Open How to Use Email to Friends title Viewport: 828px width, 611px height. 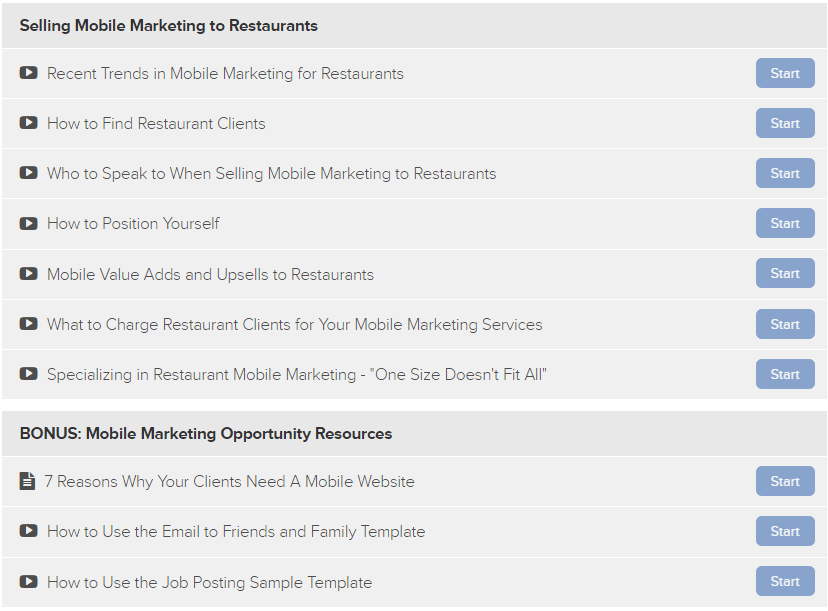[236, 532]
